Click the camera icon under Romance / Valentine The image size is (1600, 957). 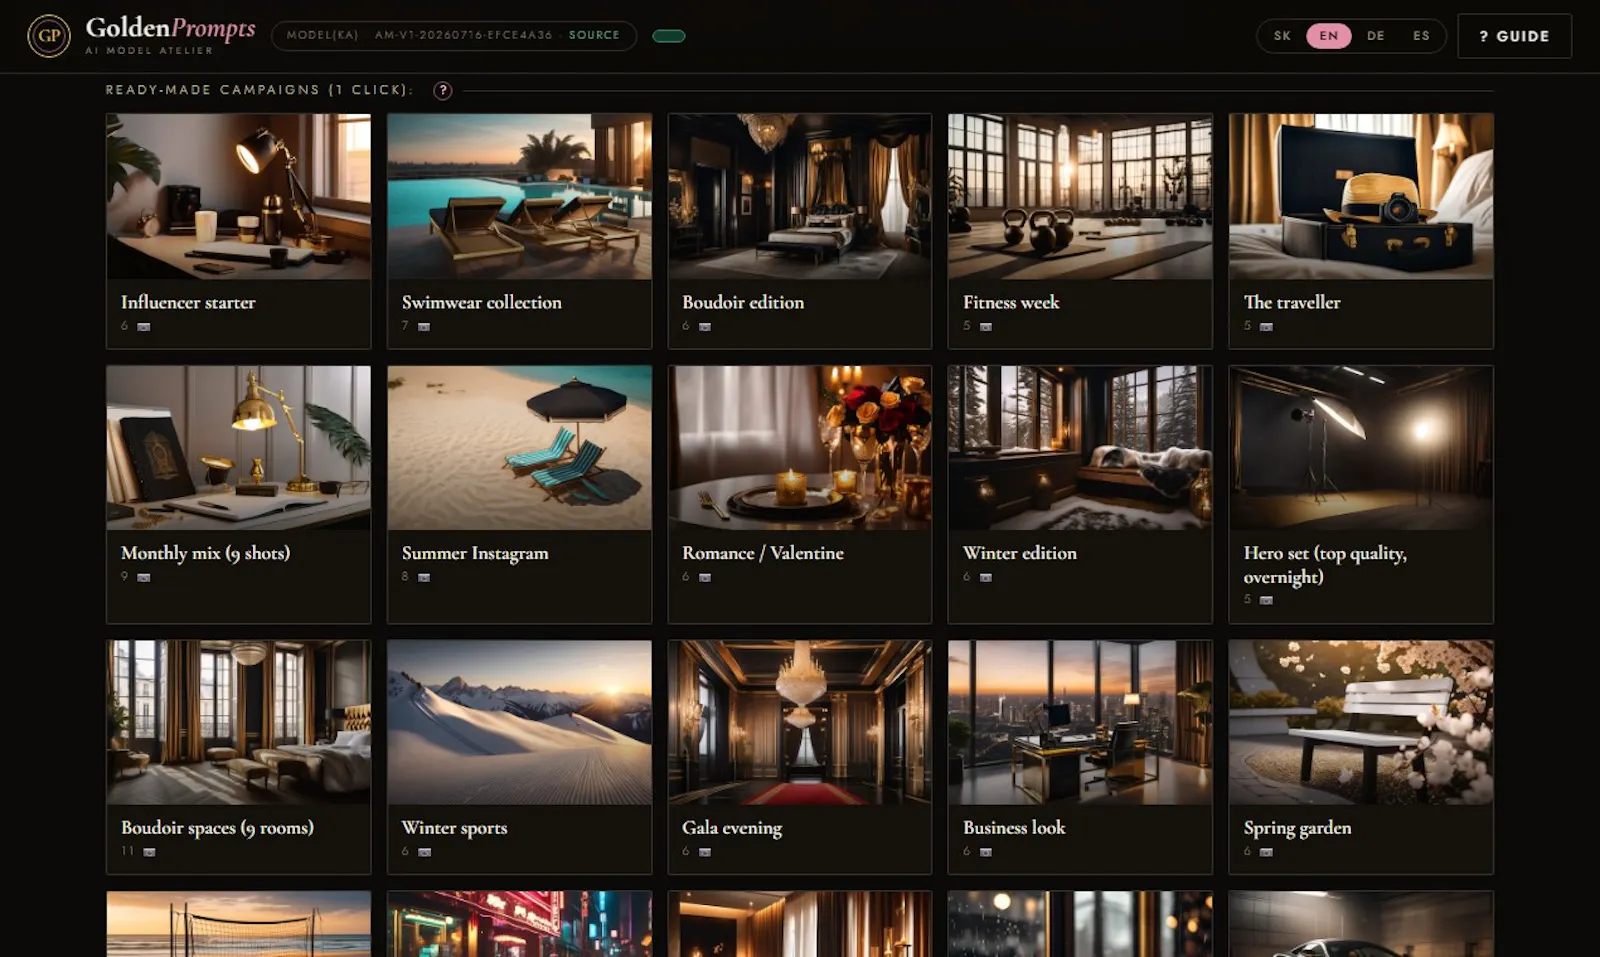pyautogui.click(x=705, y=578)
